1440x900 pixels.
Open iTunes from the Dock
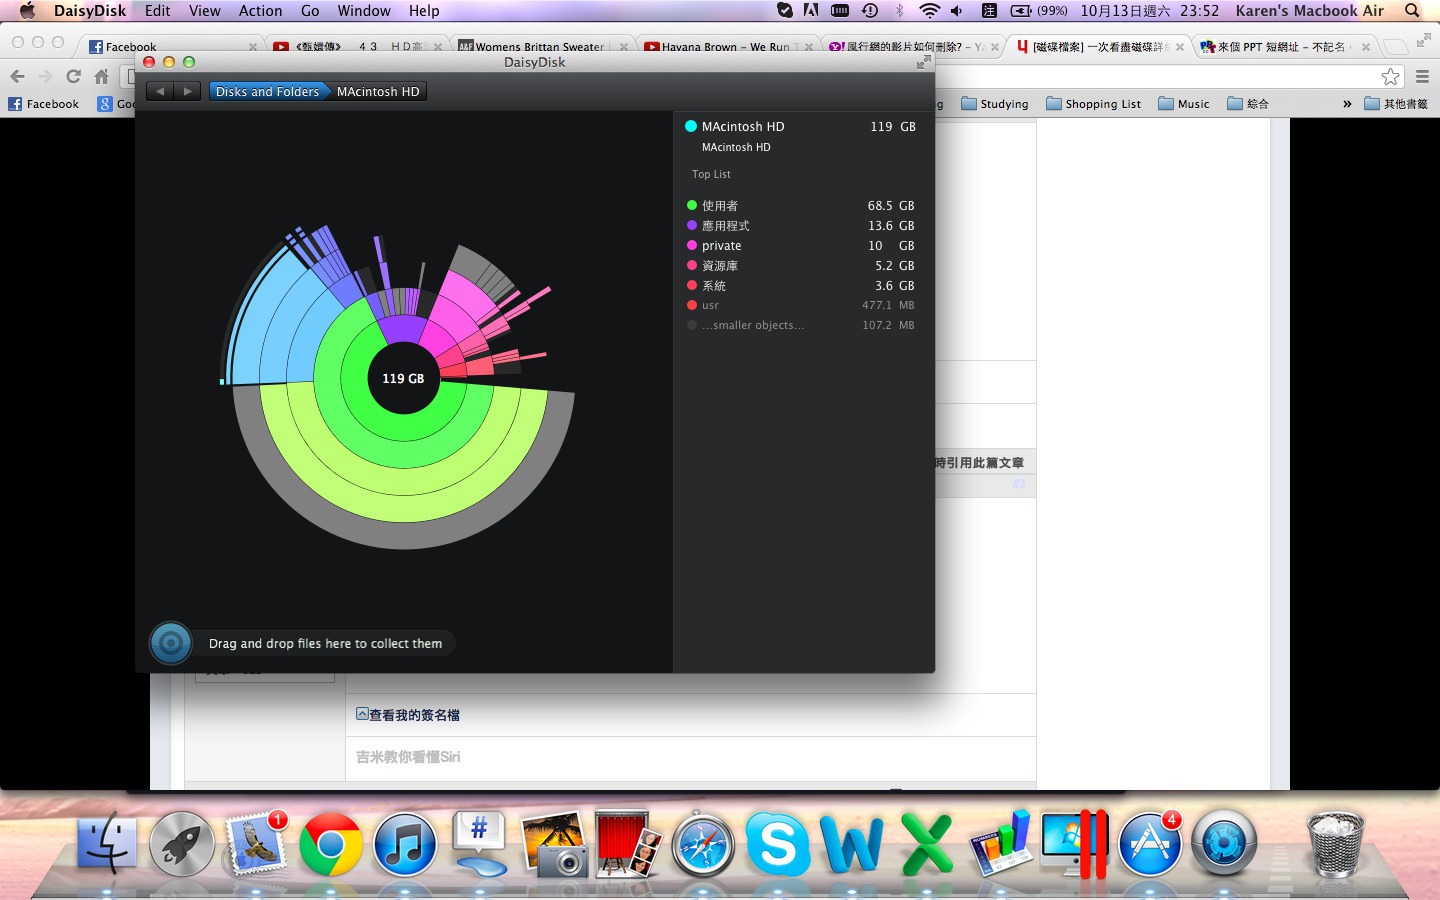(x=405, y=844)
